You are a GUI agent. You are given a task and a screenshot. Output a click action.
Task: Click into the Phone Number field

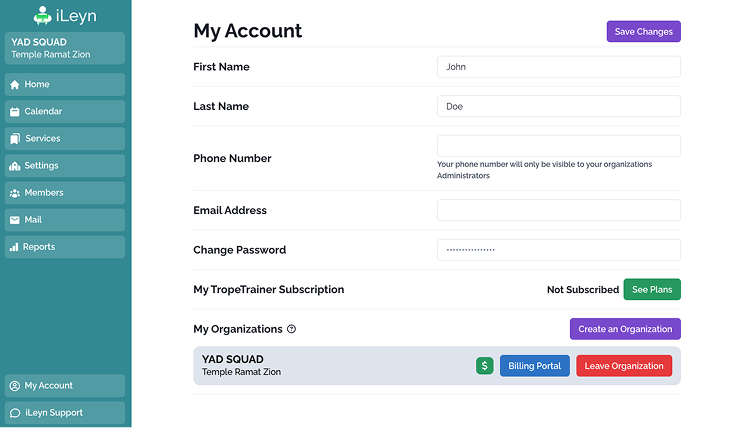click(559, 146)
